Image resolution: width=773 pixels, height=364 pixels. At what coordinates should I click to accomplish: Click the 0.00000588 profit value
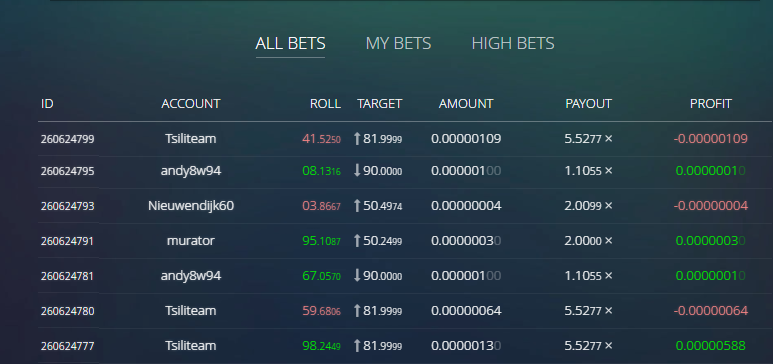[710, 346]
